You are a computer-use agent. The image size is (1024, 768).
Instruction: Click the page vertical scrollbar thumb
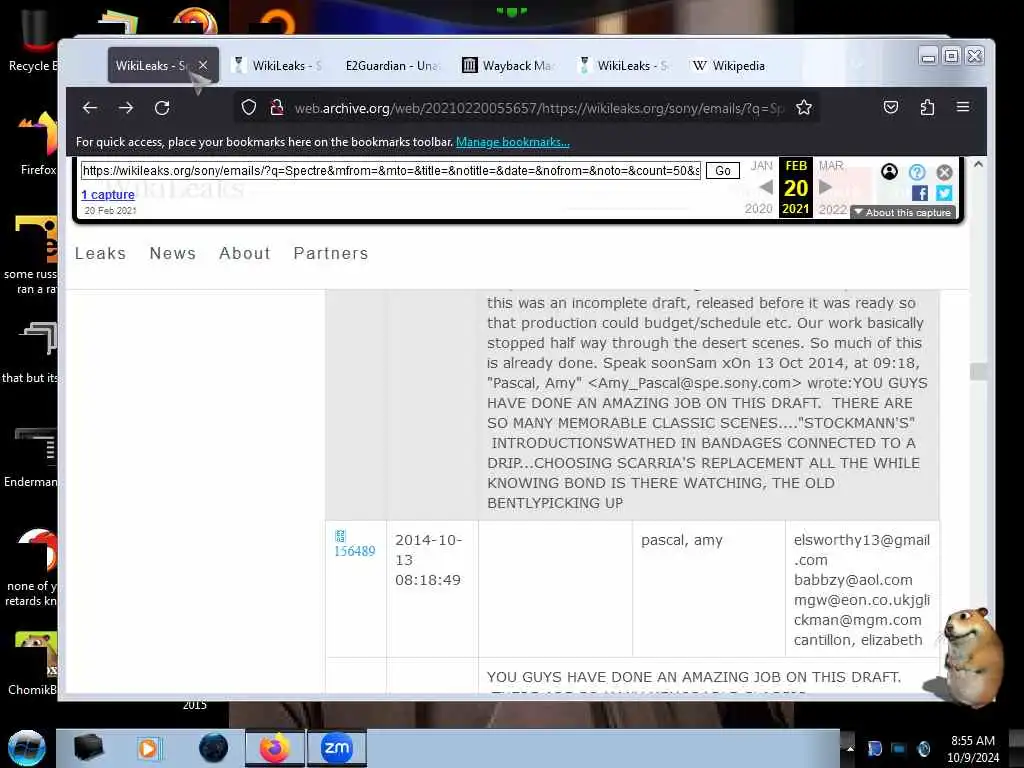(x=978, y=371)
